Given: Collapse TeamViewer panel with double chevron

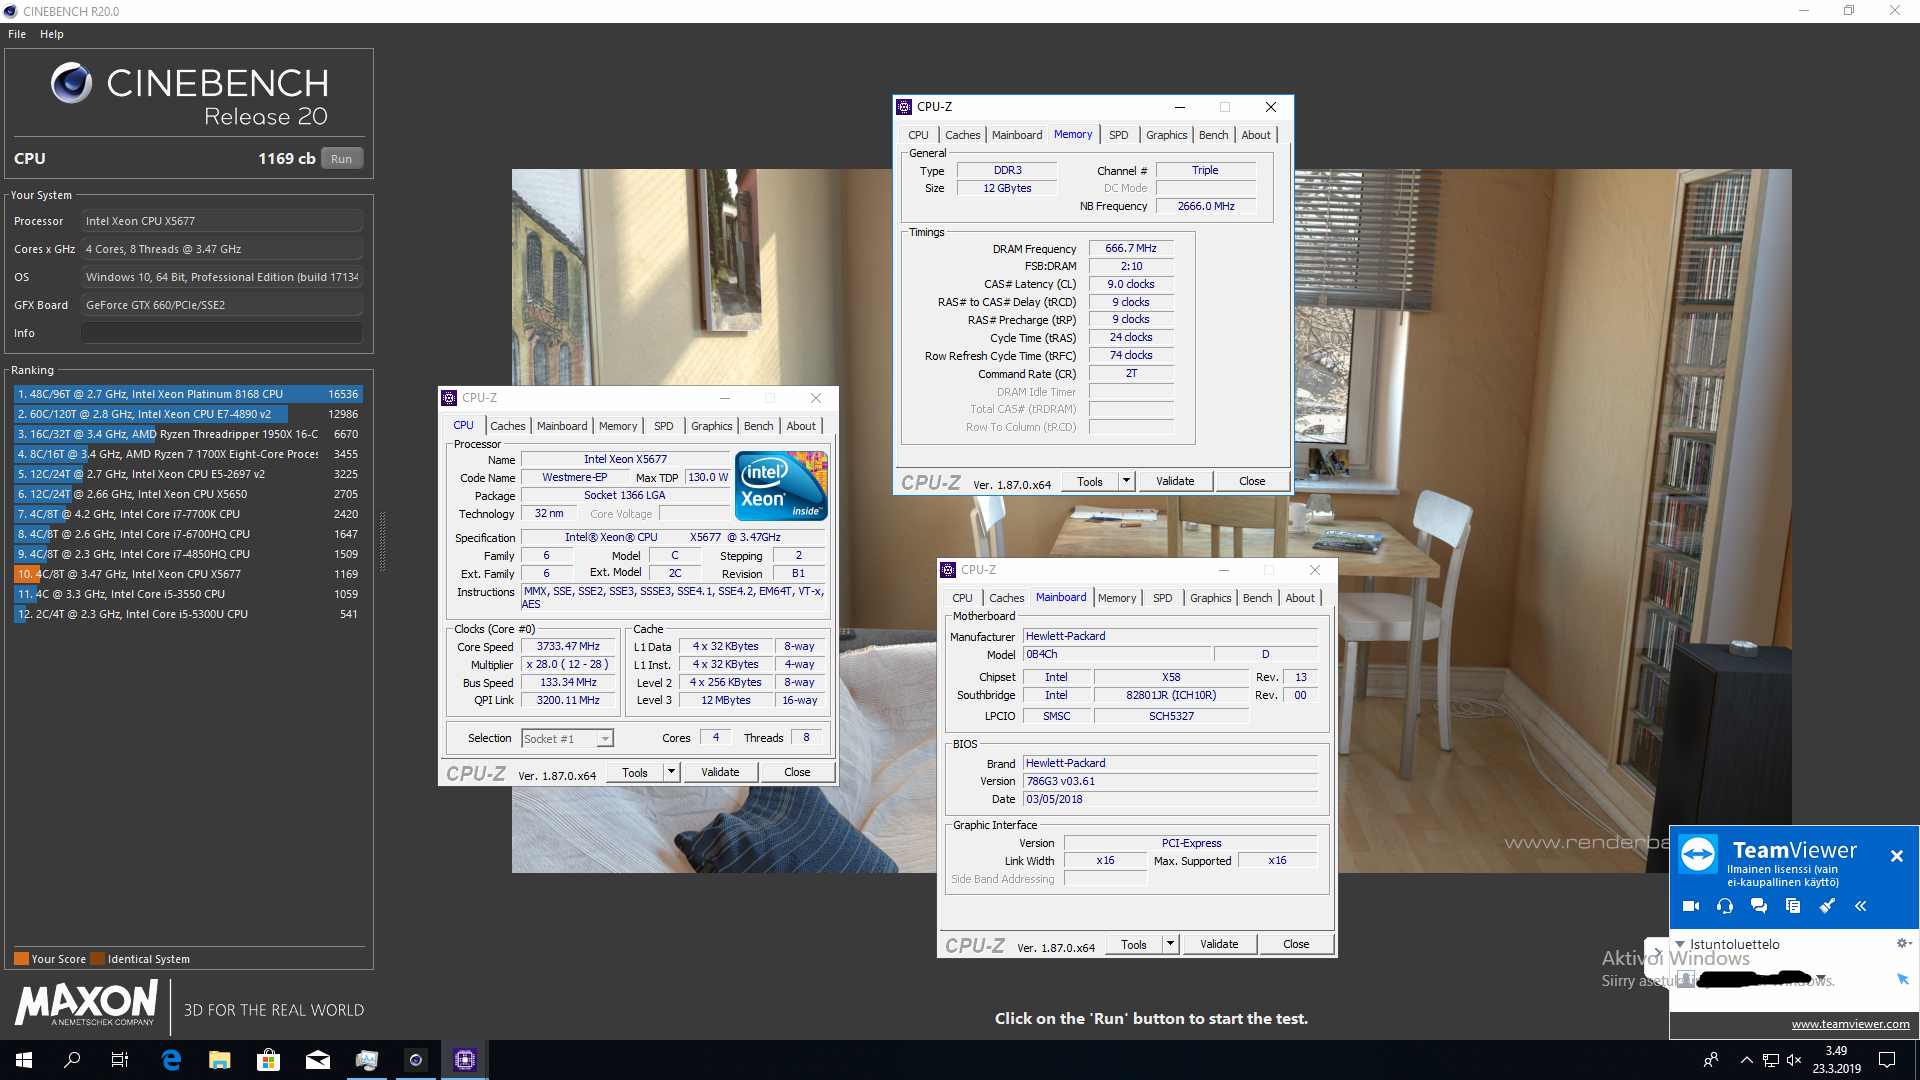Looking at the screenshot, I should click(x=1861, y=906).
